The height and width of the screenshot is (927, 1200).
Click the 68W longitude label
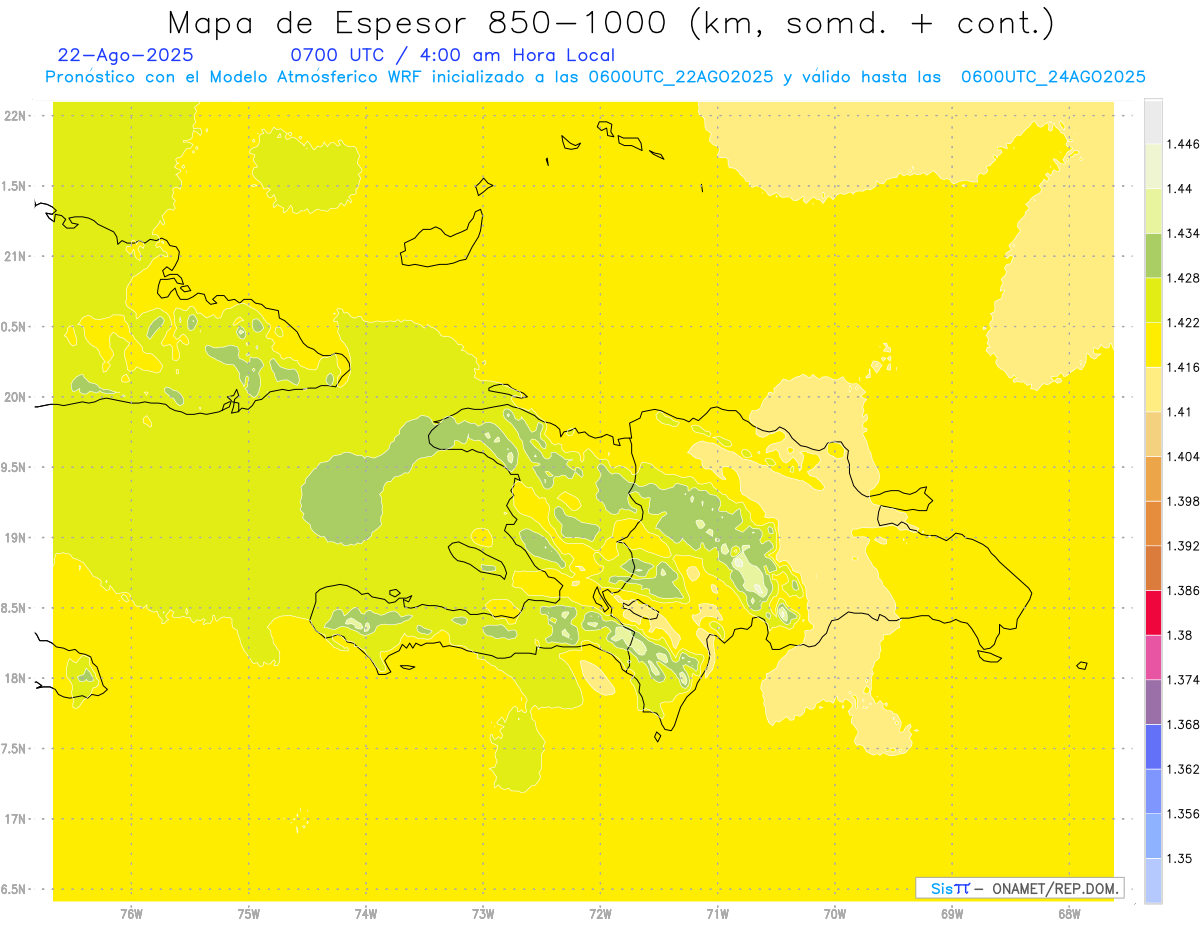(x=1069, y=914)
